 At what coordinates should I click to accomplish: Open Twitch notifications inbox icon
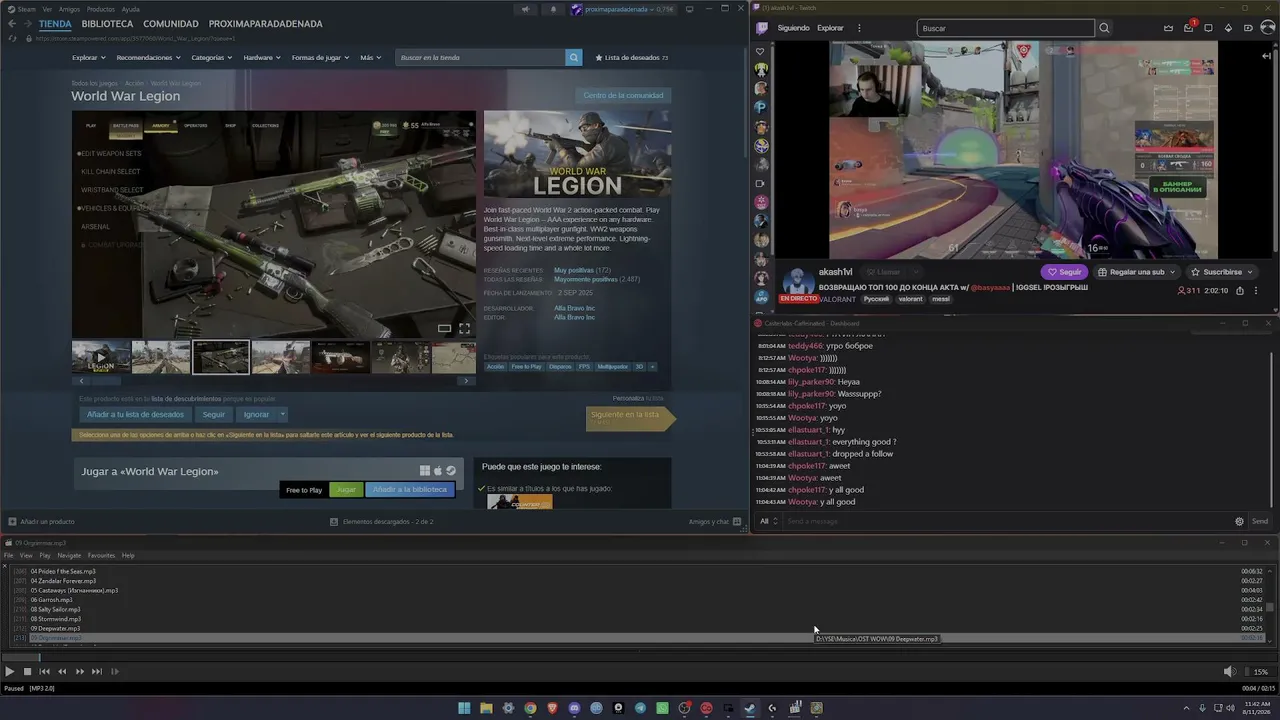(x=1188, y=28)
